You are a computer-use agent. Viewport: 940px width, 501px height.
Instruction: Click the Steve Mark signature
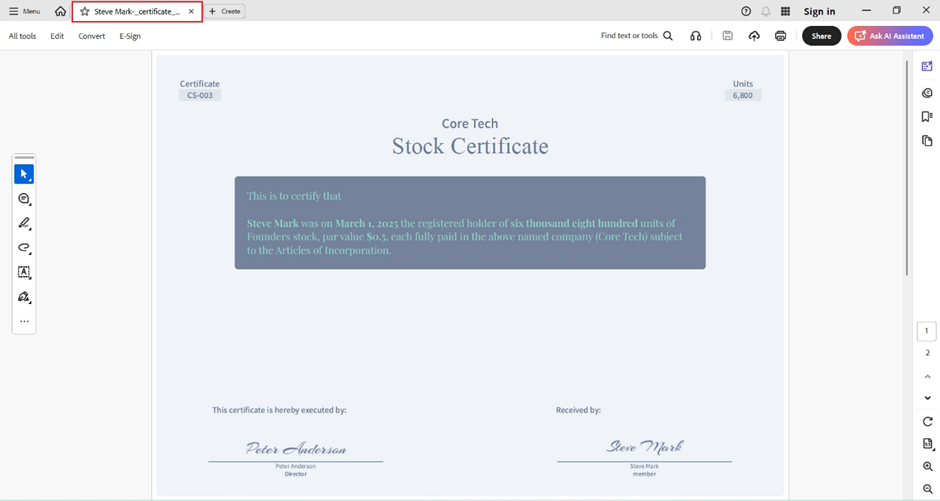pos(644,446)
